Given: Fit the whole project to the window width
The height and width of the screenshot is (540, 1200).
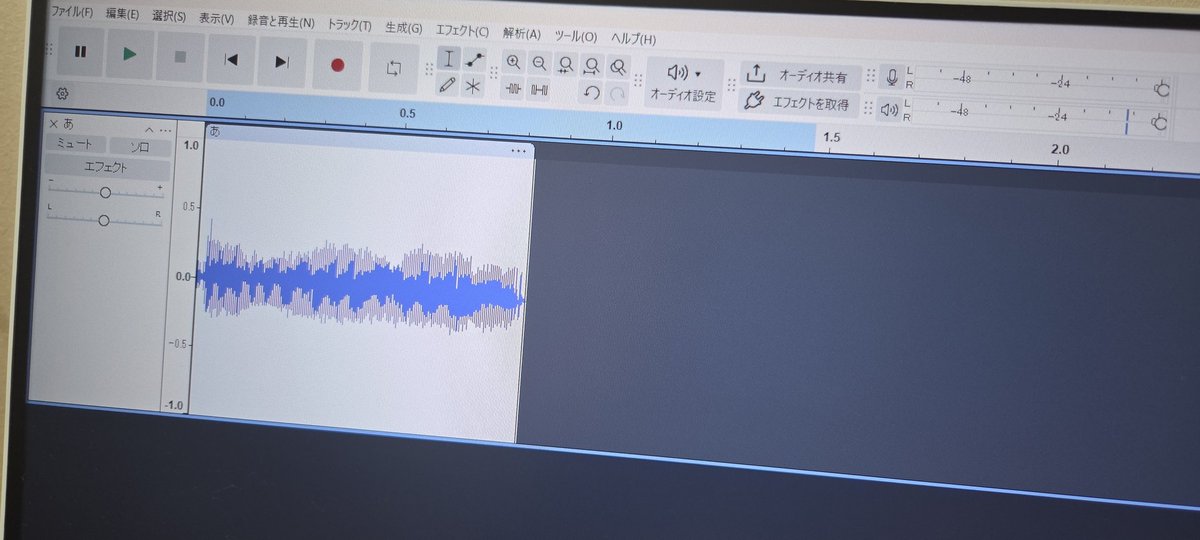Looking at the screenshot, I should point(592,67).
